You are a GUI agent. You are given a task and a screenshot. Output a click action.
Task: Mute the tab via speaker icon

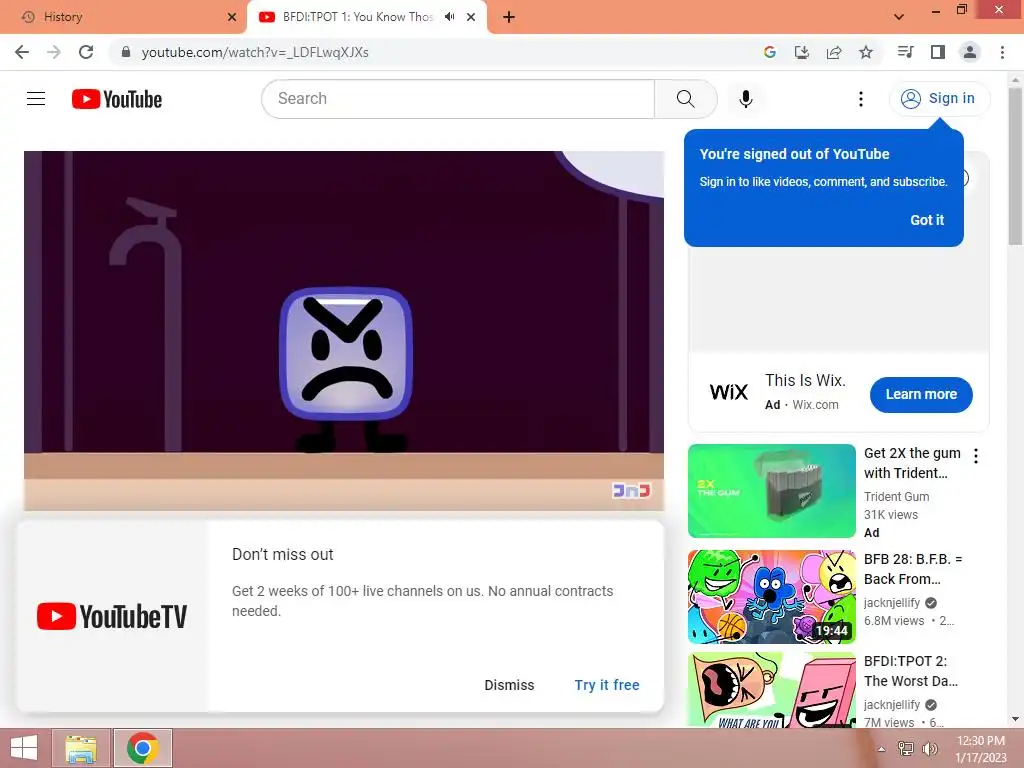449,17
